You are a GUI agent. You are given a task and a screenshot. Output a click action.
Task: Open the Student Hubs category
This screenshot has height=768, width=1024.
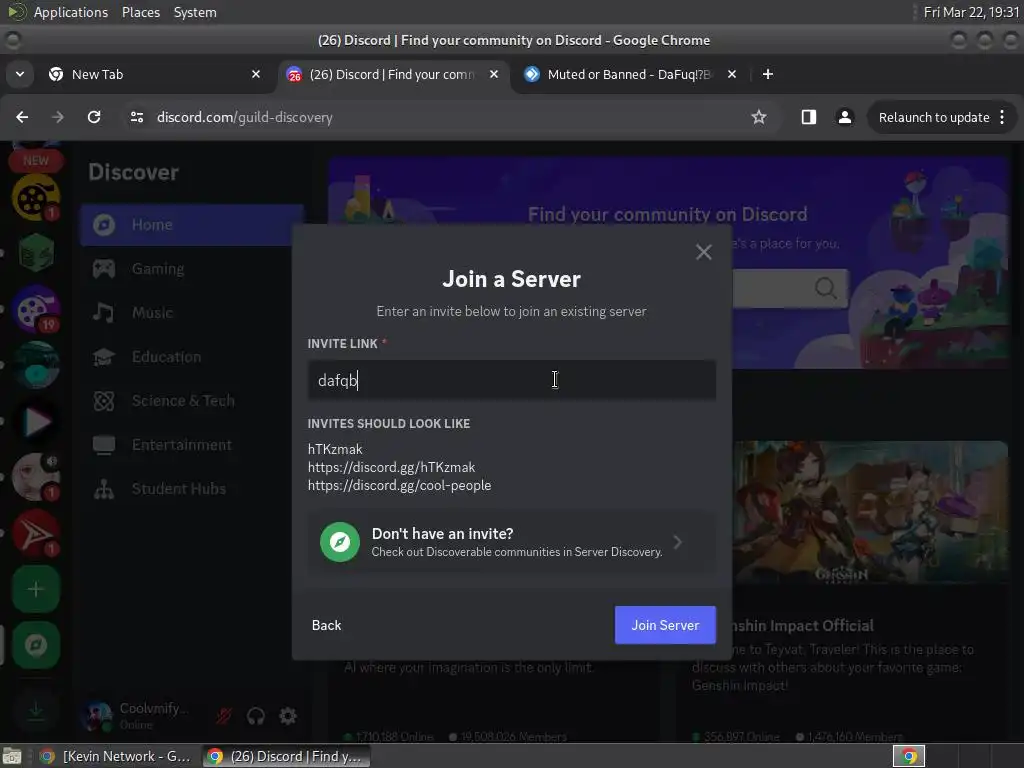point(192,488)
